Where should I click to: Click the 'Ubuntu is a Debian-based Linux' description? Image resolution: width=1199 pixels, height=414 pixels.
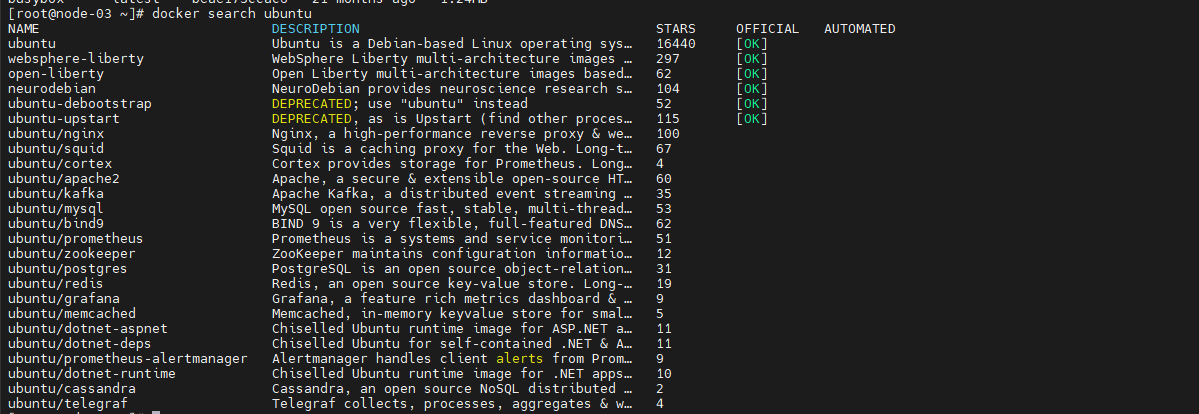pyautogui.click(x=452, y=44)
